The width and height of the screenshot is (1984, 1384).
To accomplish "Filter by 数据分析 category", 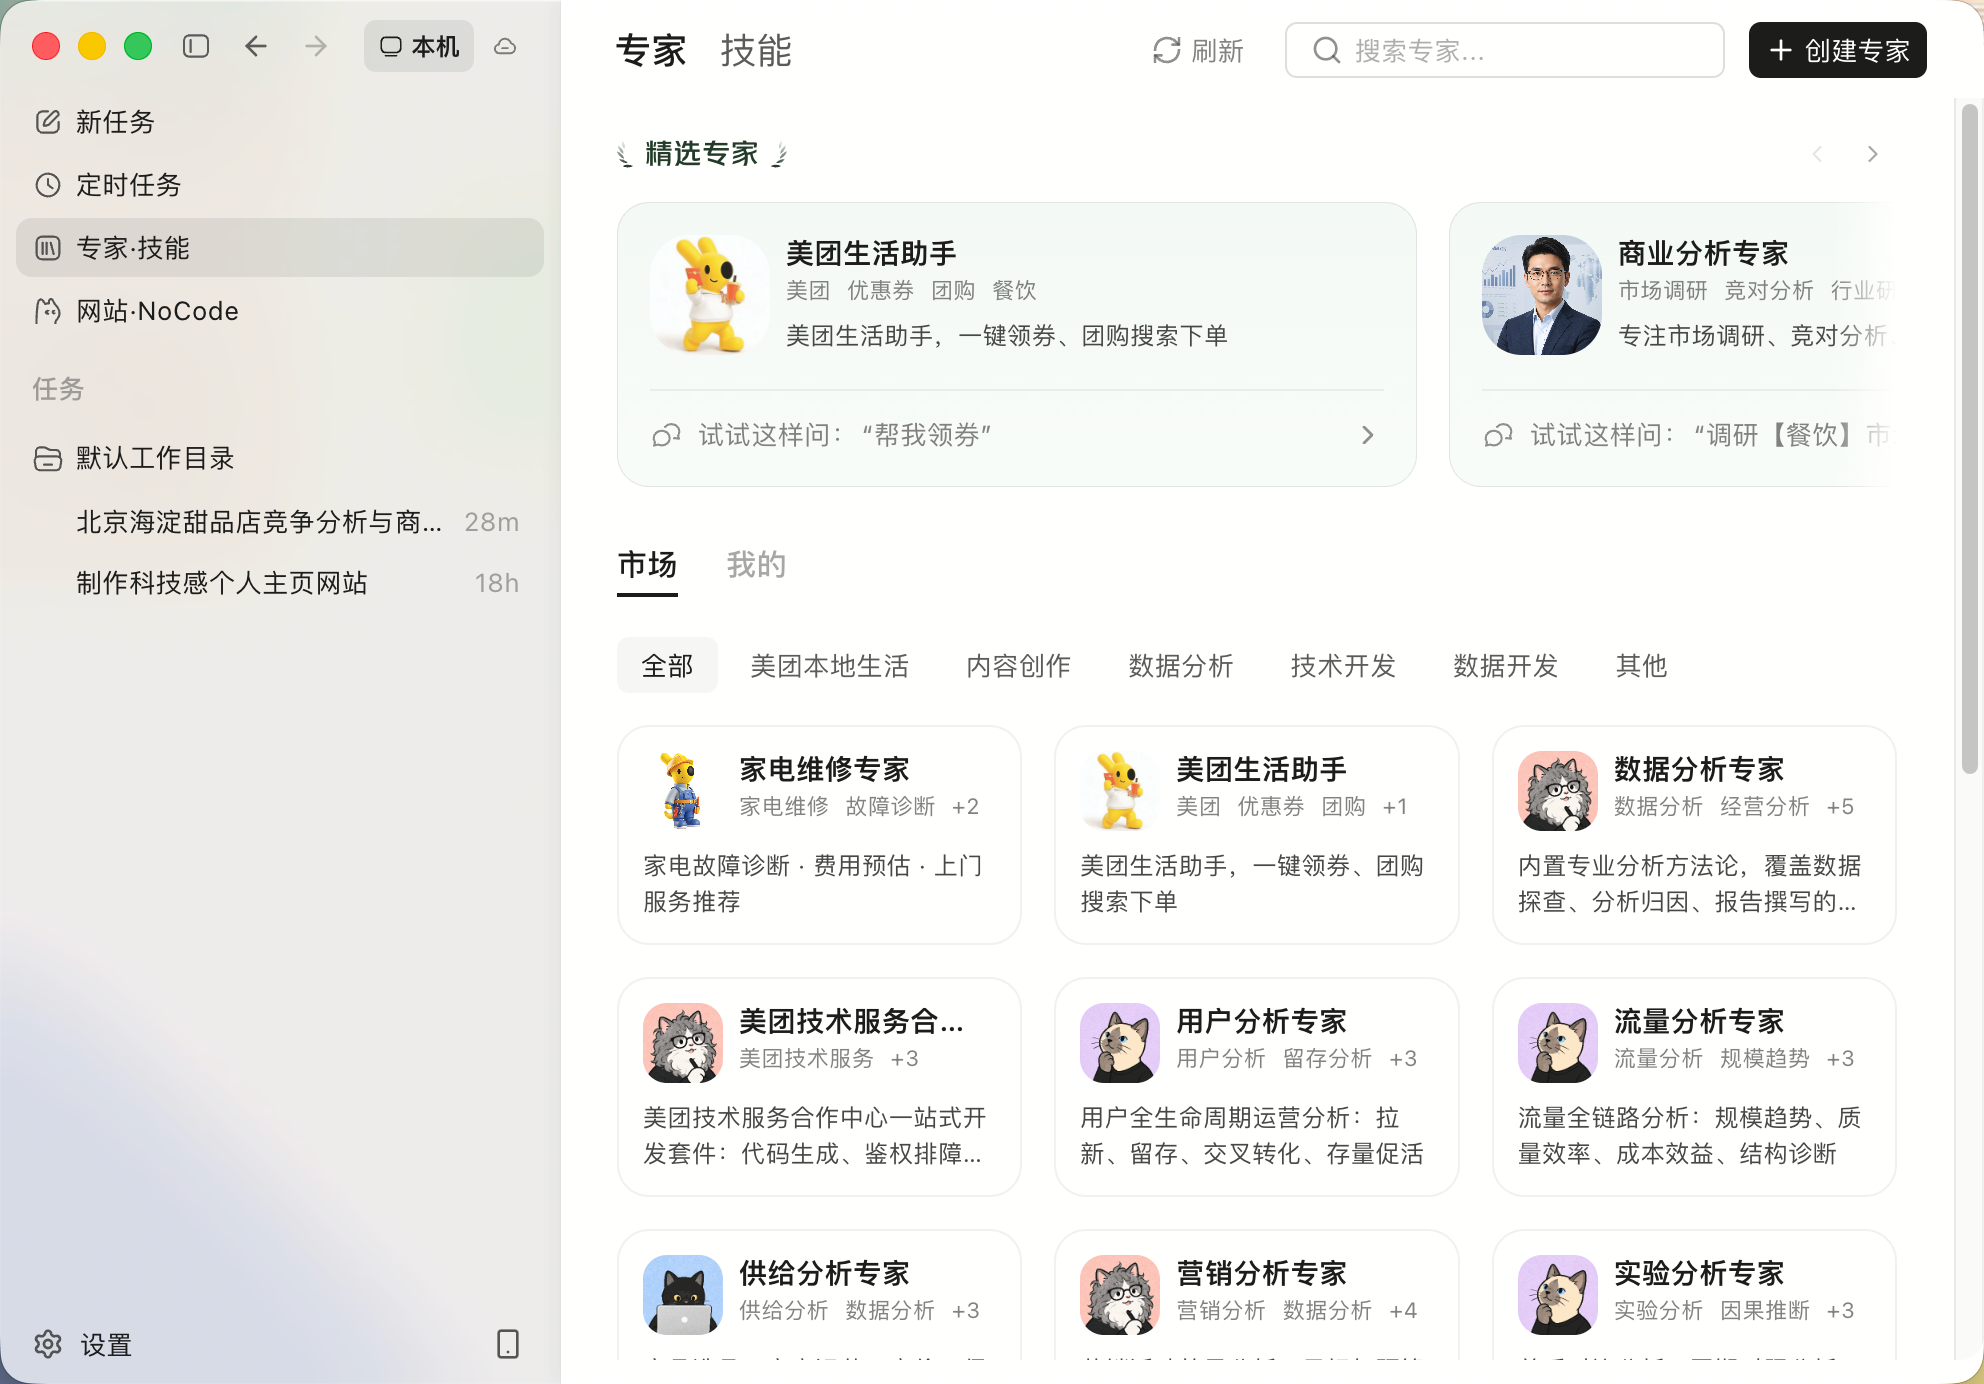I will pos(1181,665).
